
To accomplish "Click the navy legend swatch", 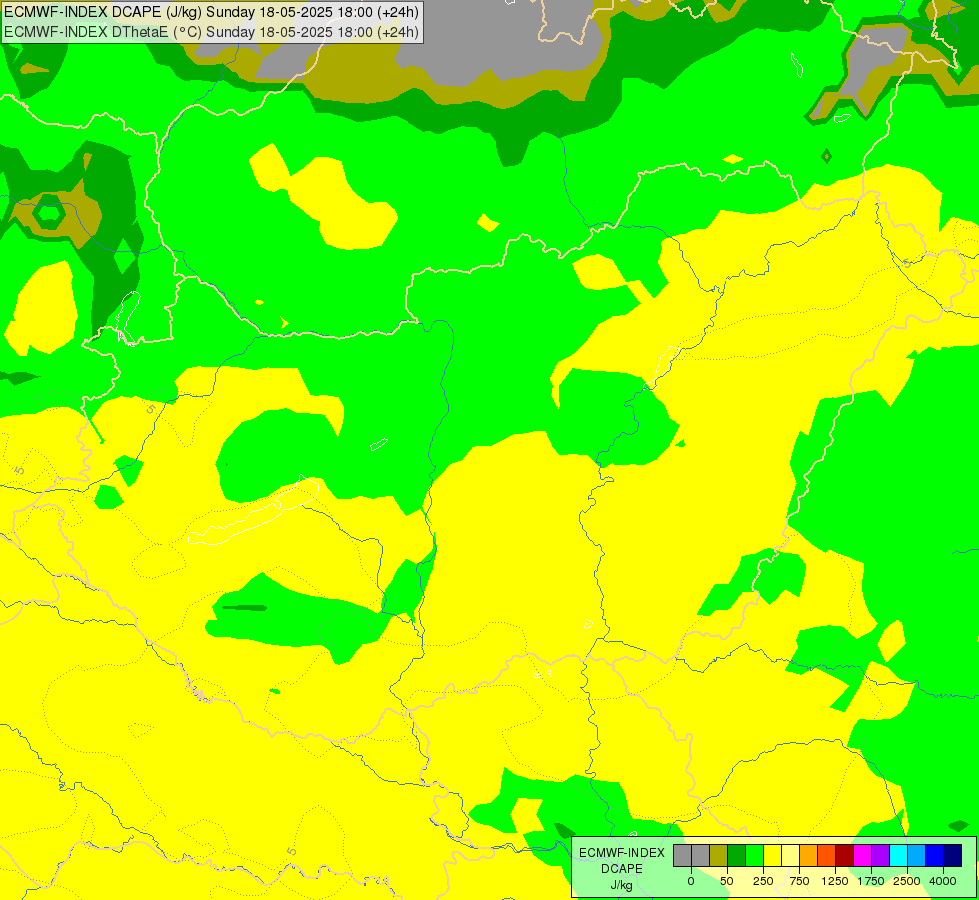I will [x=952, y=856].
